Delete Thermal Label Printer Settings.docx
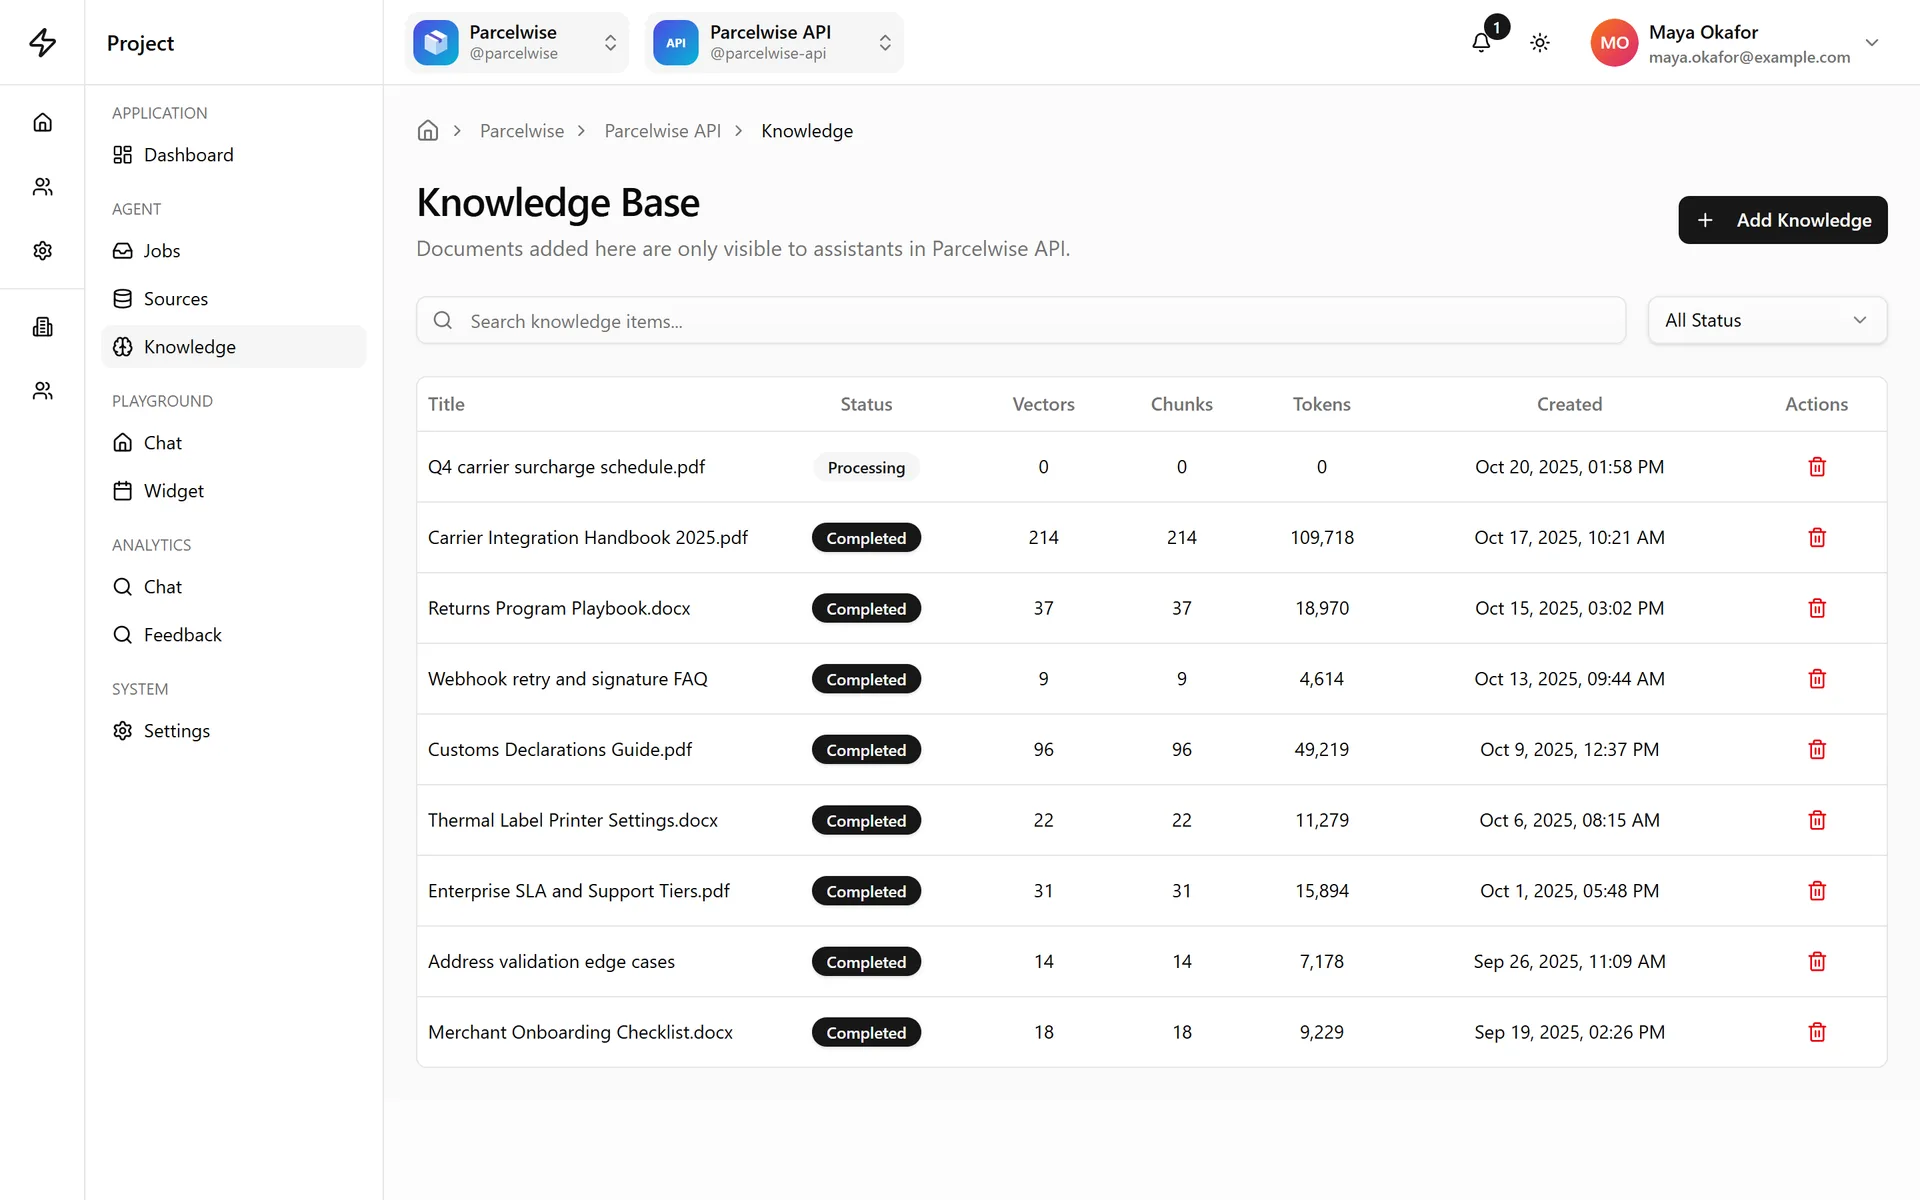 click(1817, 820)
